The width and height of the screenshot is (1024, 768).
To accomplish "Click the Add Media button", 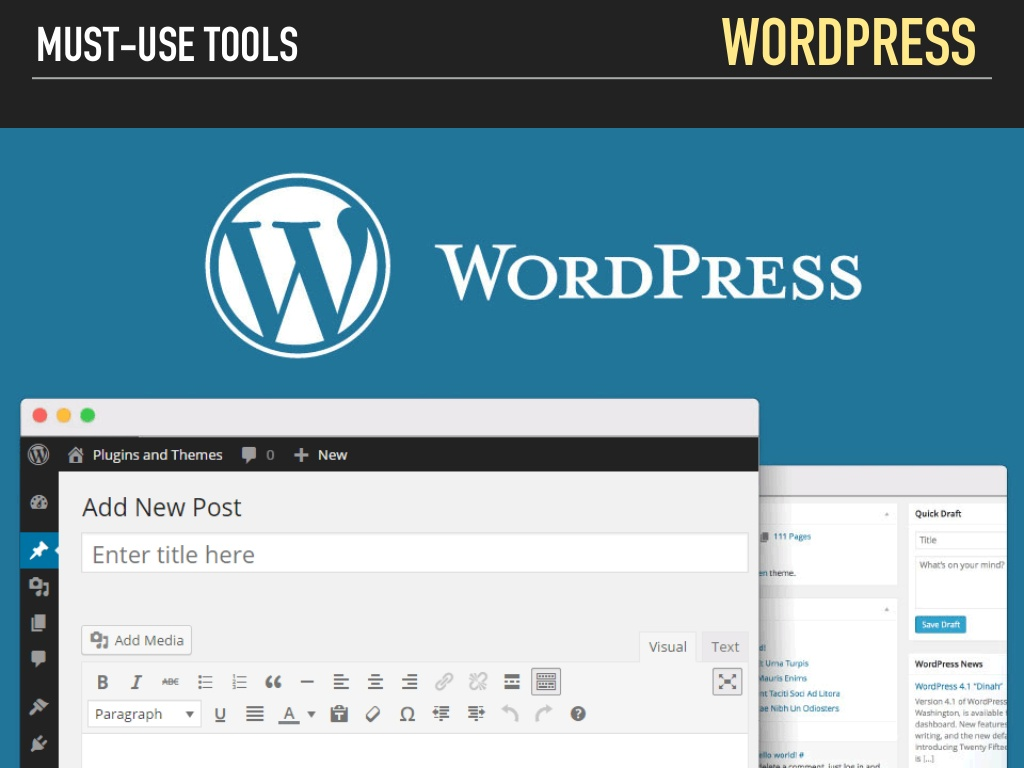I will 136,640.
